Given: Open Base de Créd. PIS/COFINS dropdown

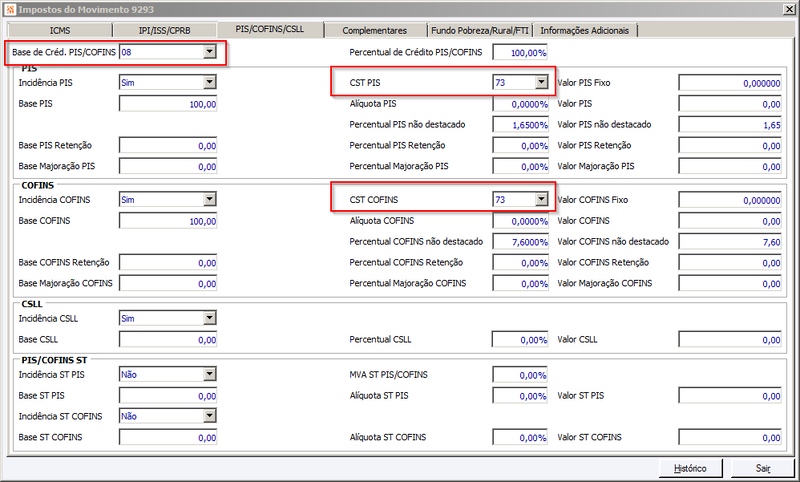Looking at the screenshot, I should click(210, 52).
